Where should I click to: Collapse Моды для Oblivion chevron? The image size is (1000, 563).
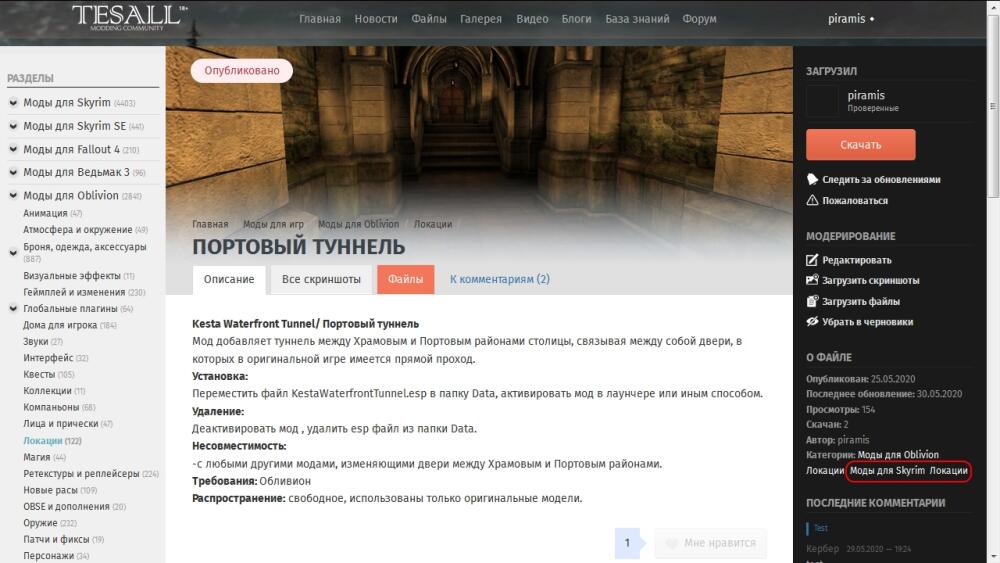13,194
